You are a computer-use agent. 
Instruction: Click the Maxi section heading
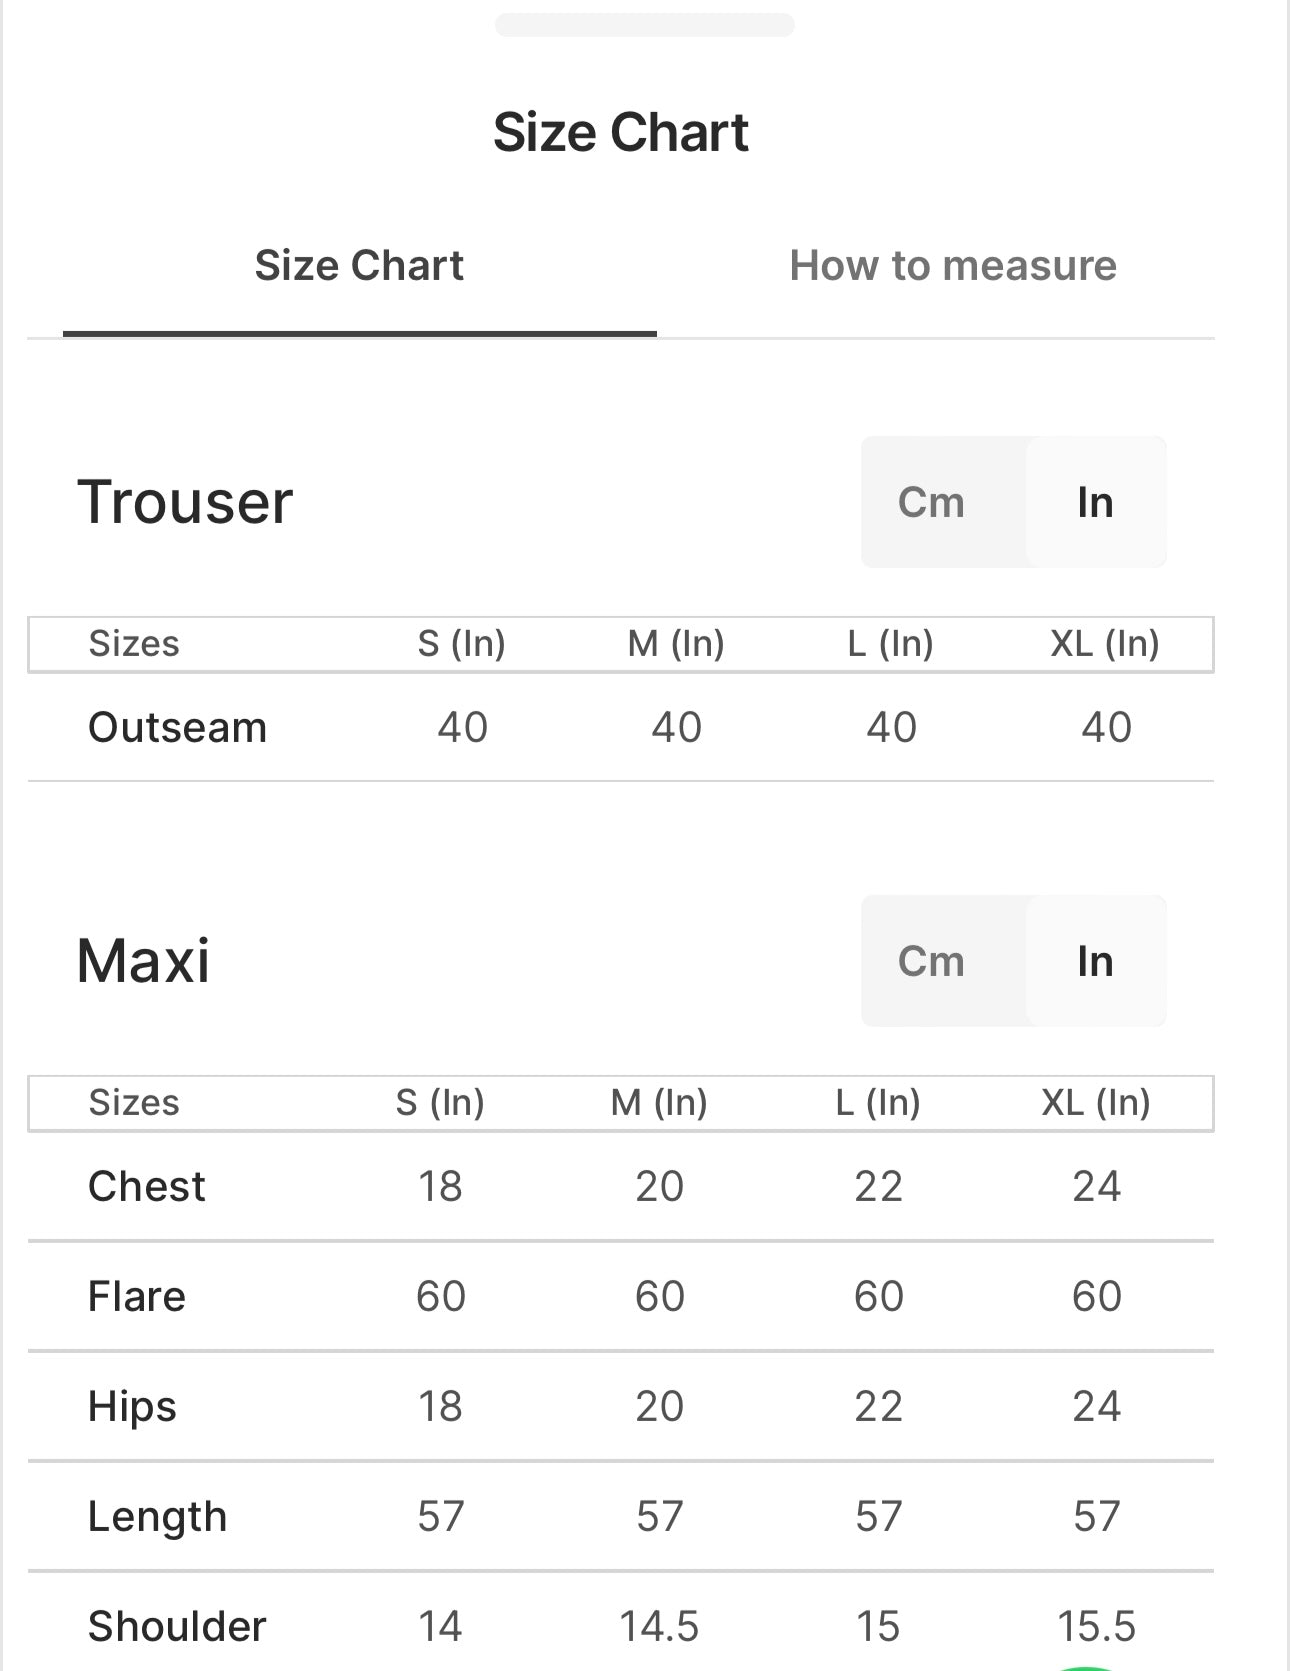[x=143, y=961]
